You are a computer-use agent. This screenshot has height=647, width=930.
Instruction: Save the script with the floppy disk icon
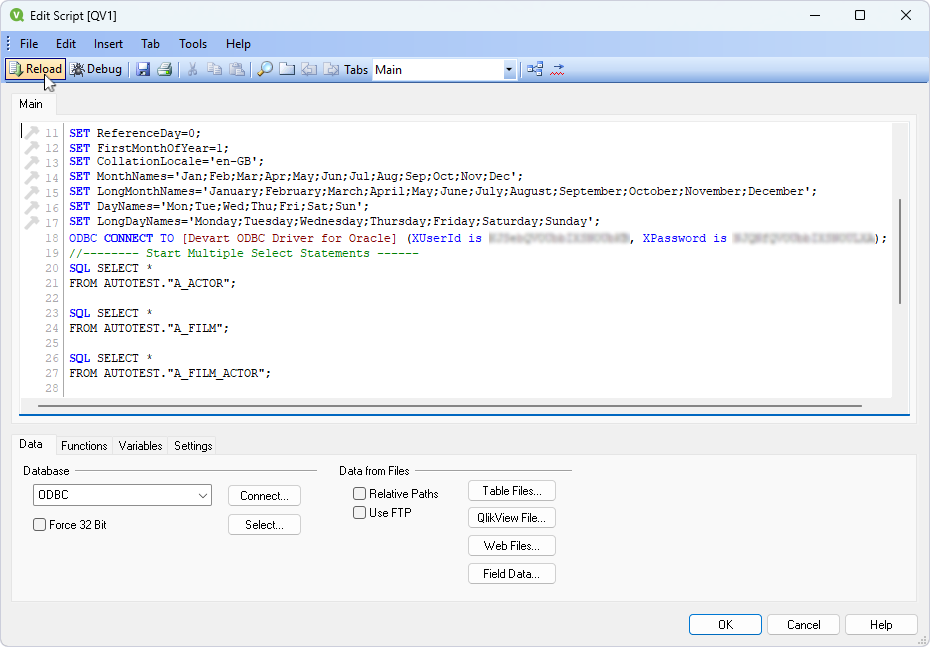(143, 69)
